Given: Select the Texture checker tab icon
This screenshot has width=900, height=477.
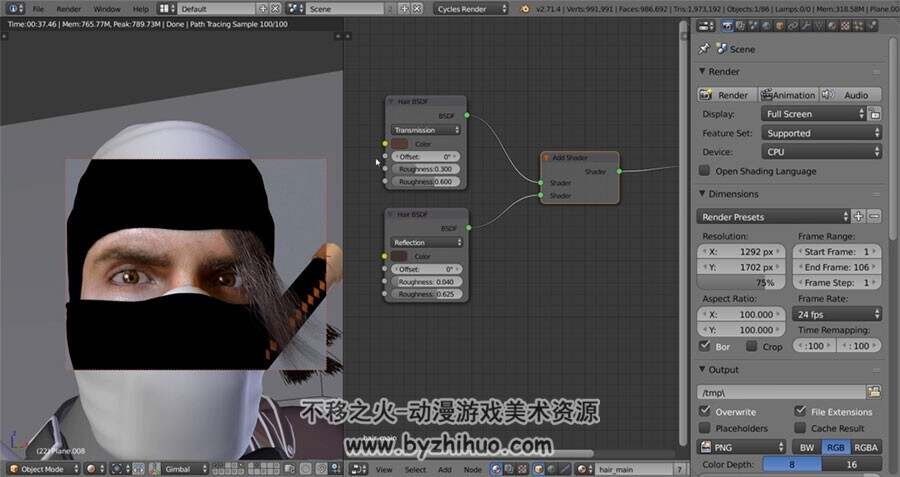Looking at the screenshot, I should [x=845, y=26].
